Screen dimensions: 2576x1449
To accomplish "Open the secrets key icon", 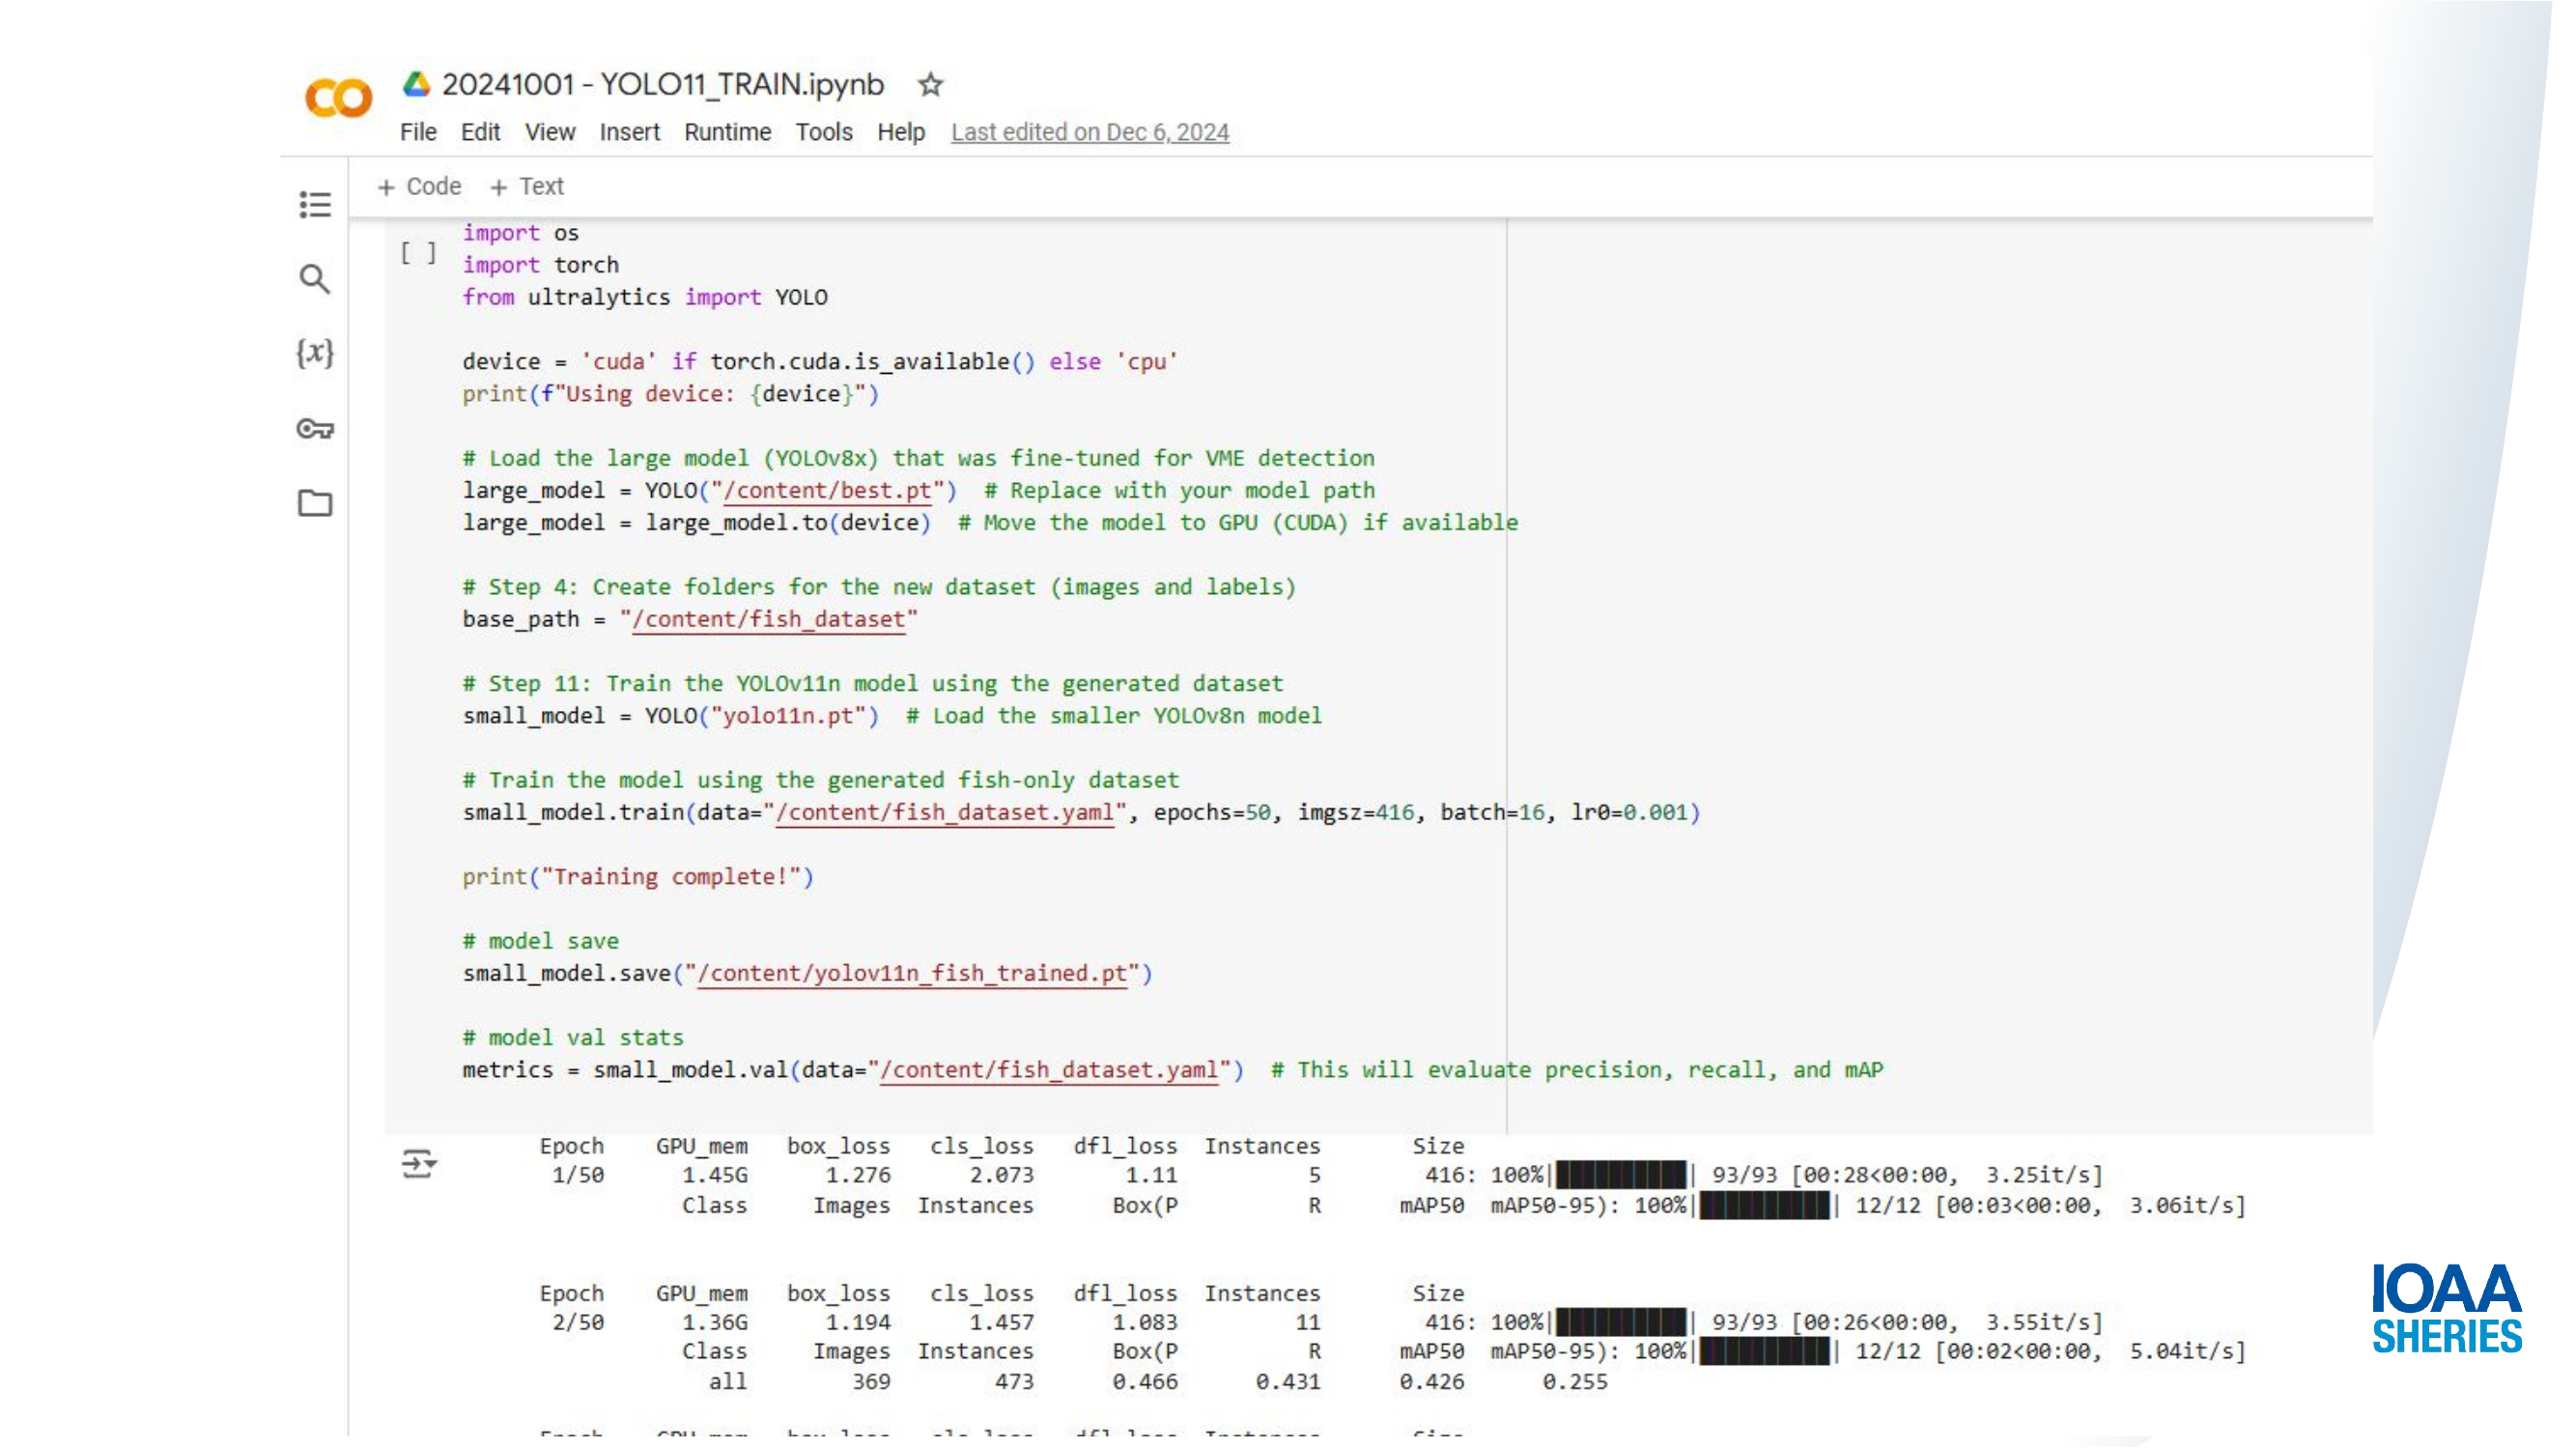I will click(x=315, y=429).
